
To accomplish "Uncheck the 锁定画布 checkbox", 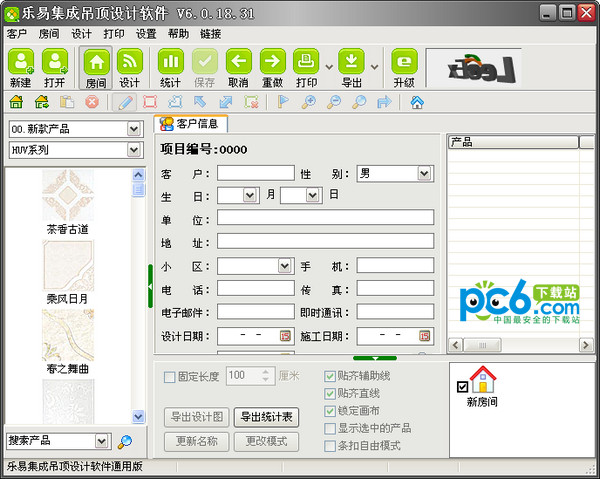I will (331, 410).
